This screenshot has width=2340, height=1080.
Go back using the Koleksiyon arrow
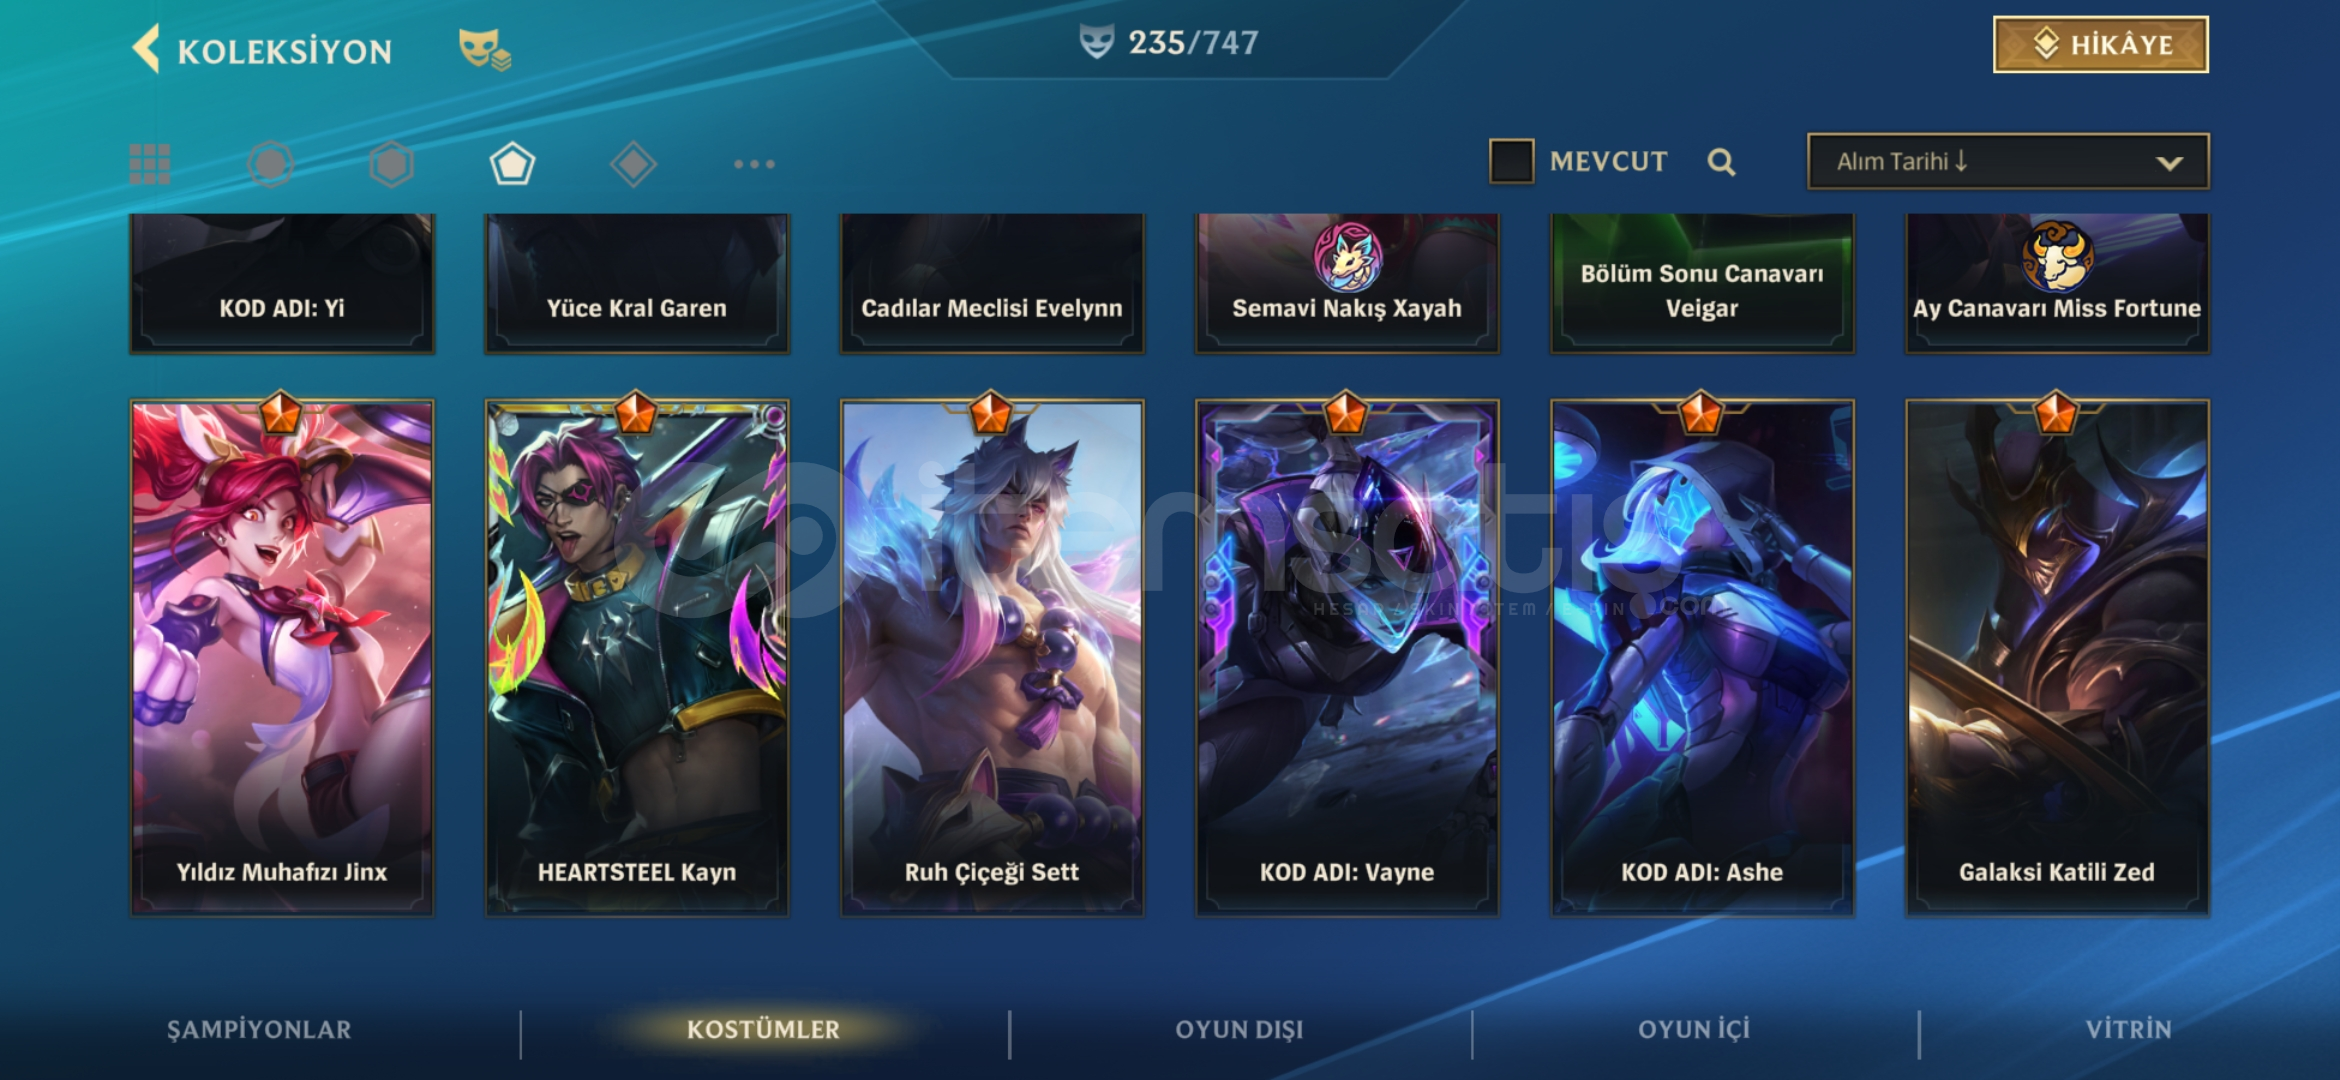147,49
